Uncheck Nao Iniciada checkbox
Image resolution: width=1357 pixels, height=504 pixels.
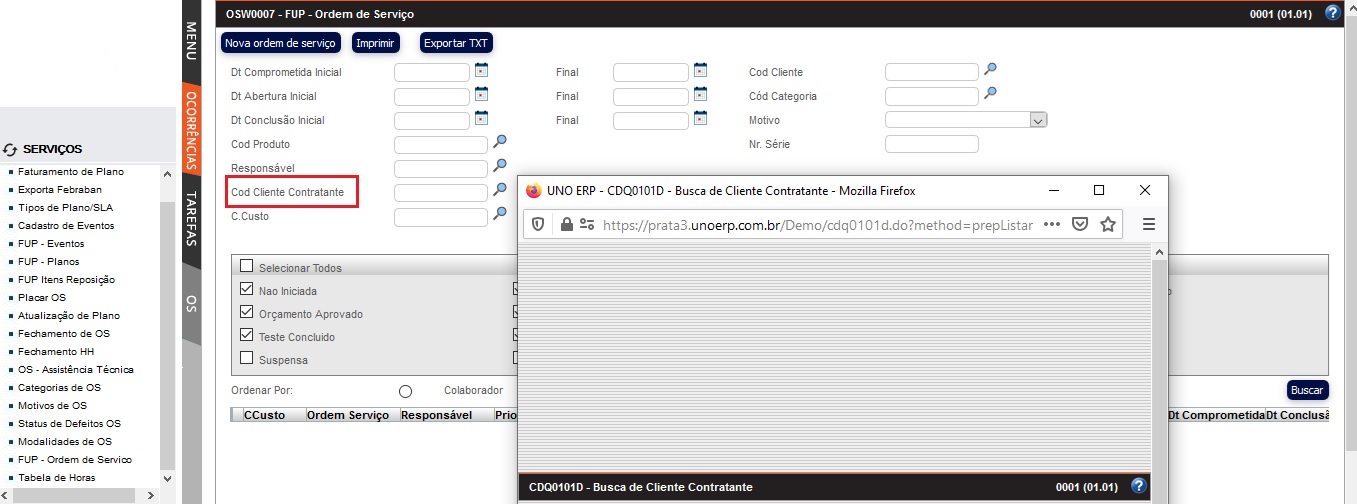tap(246, 290)
